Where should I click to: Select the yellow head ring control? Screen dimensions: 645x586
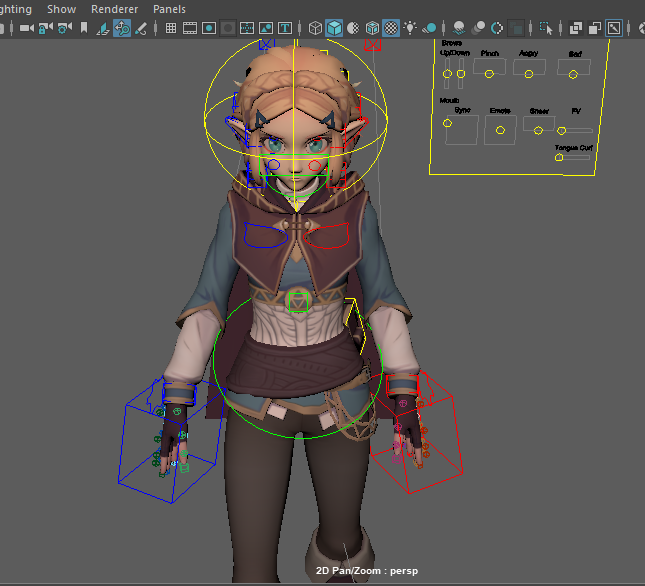[296, 119]
